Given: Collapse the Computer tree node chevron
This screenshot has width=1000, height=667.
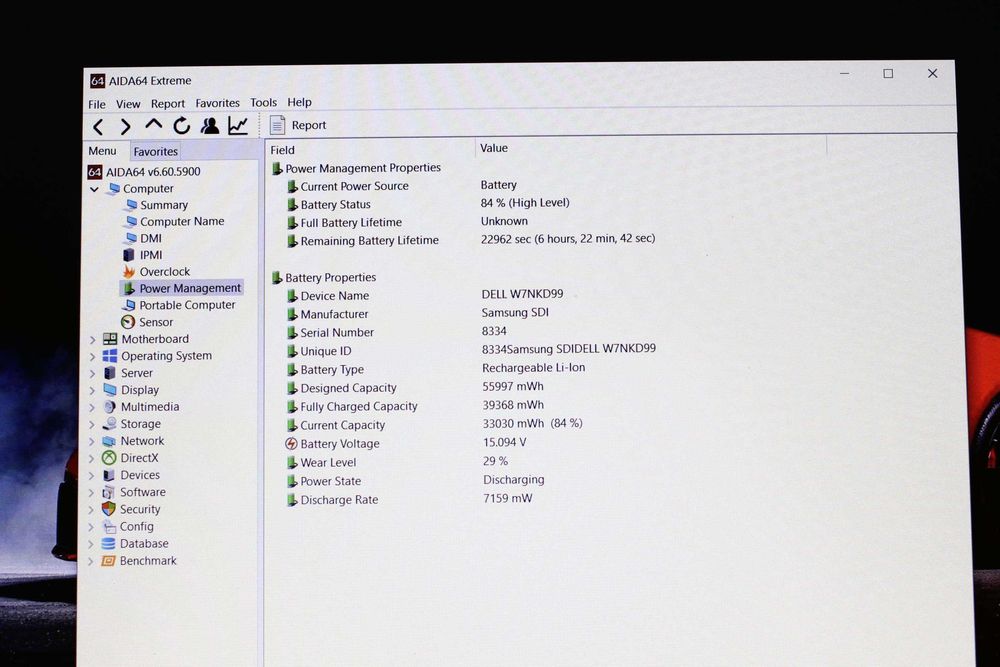Looking at the screenshot, I should pos(94,189).
